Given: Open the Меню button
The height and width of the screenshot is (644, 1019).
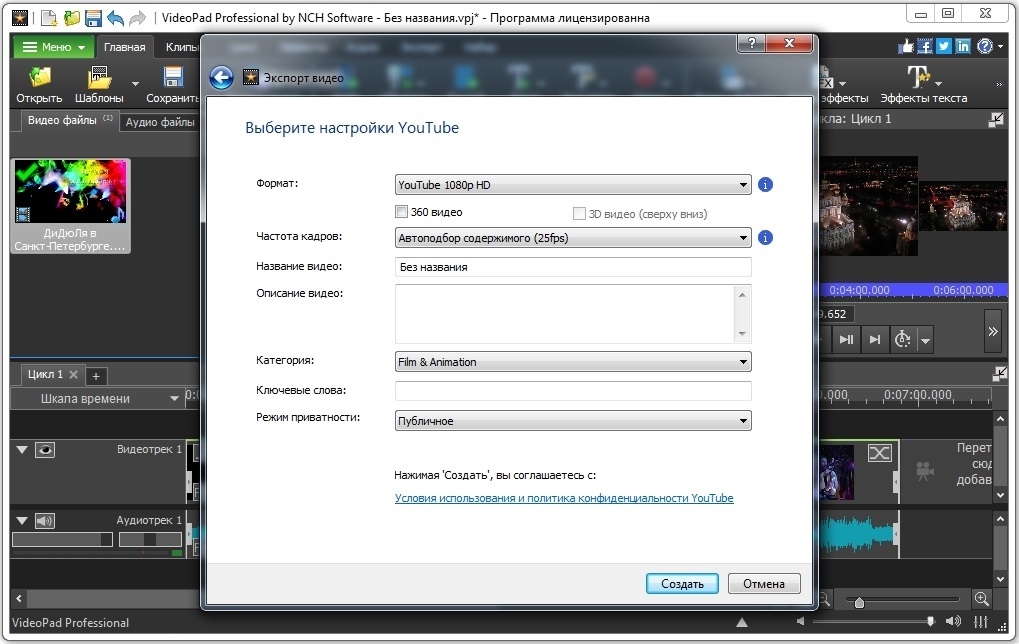Looking at the screenshot, I should (x=54, y=47).
